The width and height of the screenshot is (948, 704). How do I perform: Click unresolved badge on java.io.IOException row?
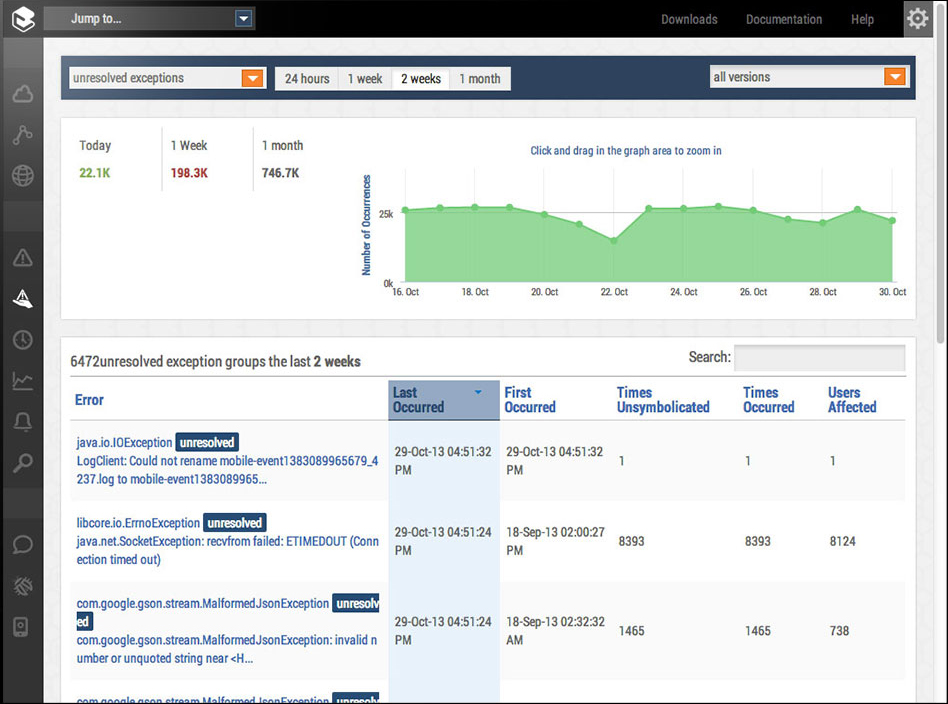click(207, 442)
